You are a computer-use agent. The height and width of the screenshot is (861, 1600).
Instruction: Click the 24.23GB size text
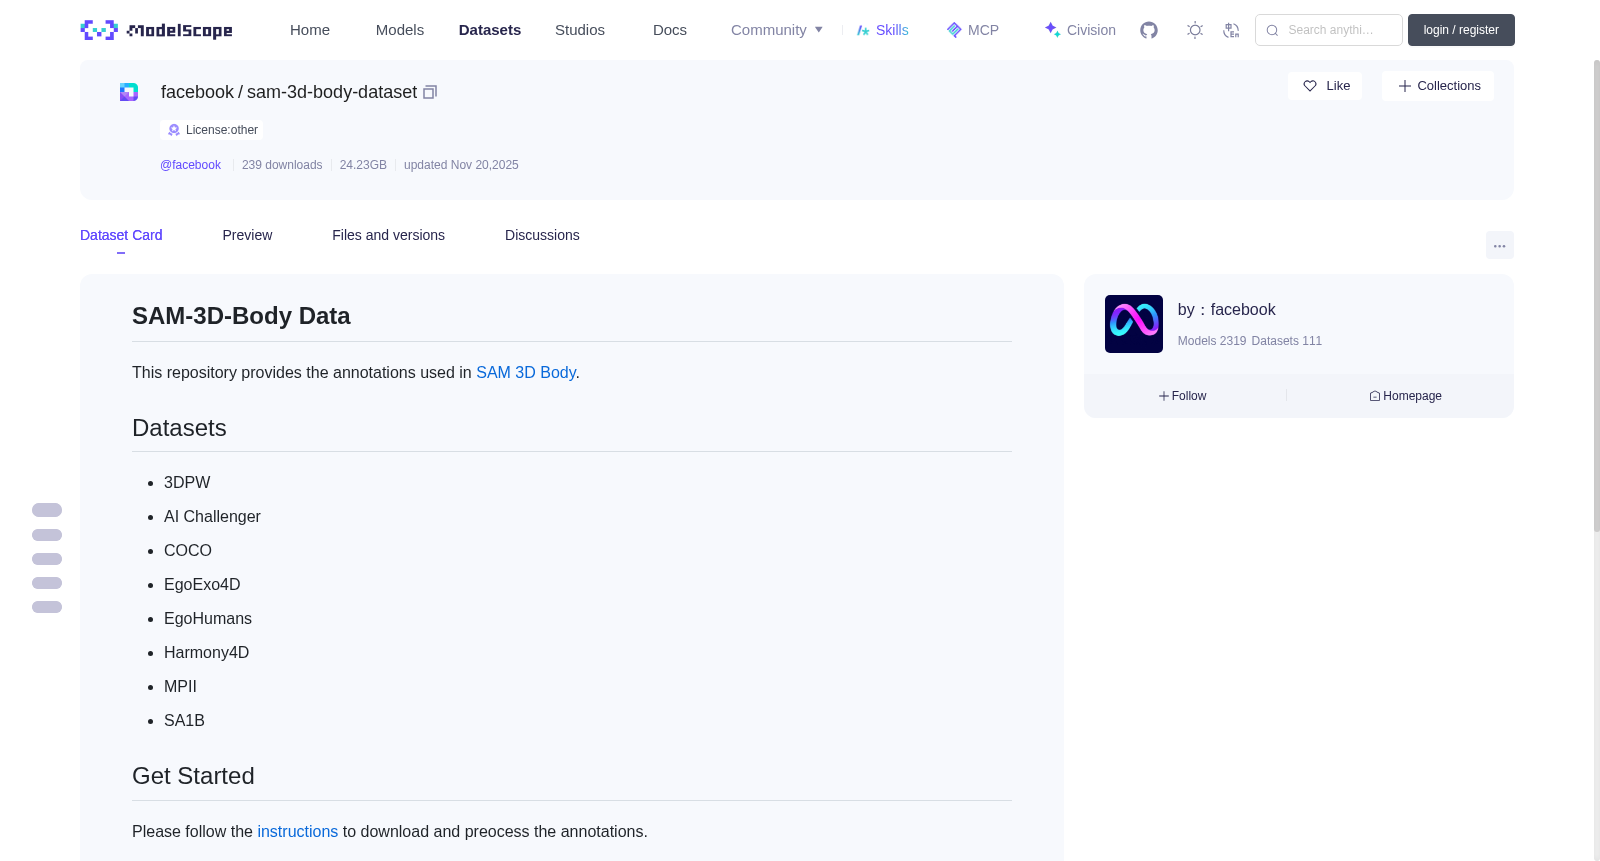(363, 165)
